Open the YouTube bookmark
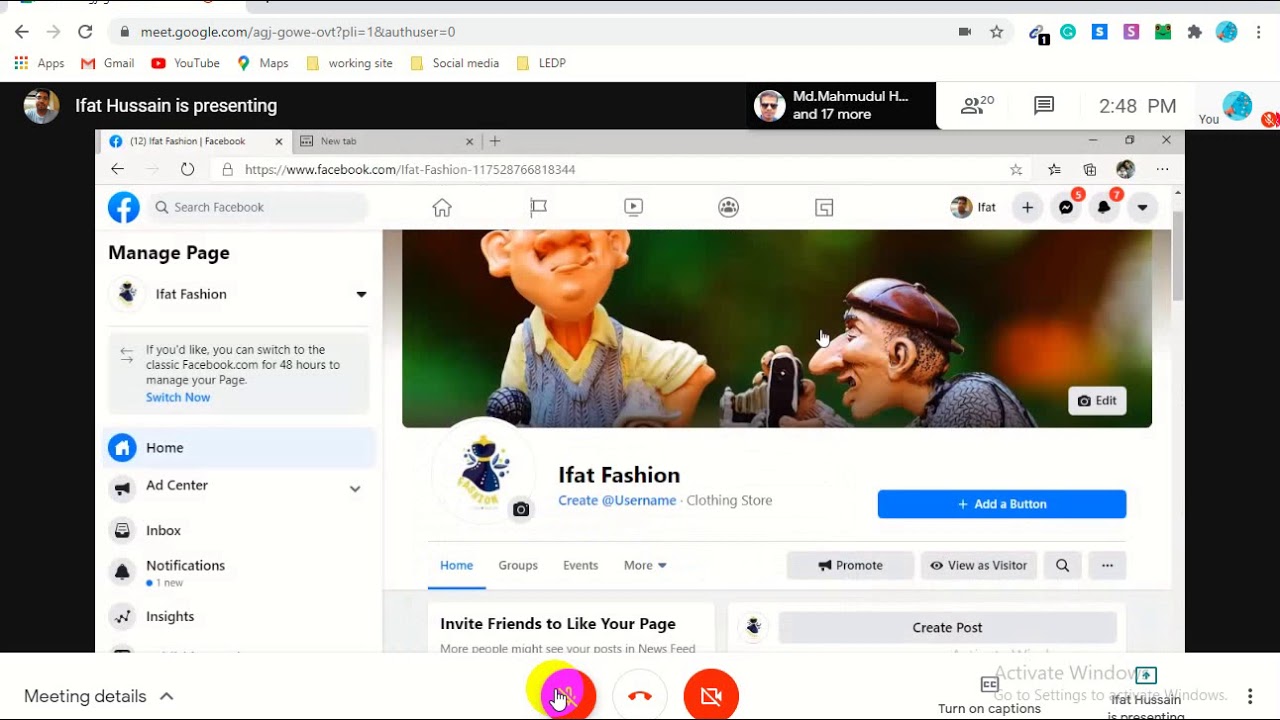The width and height of the screenshot is (1280, 720). (185, 63)
